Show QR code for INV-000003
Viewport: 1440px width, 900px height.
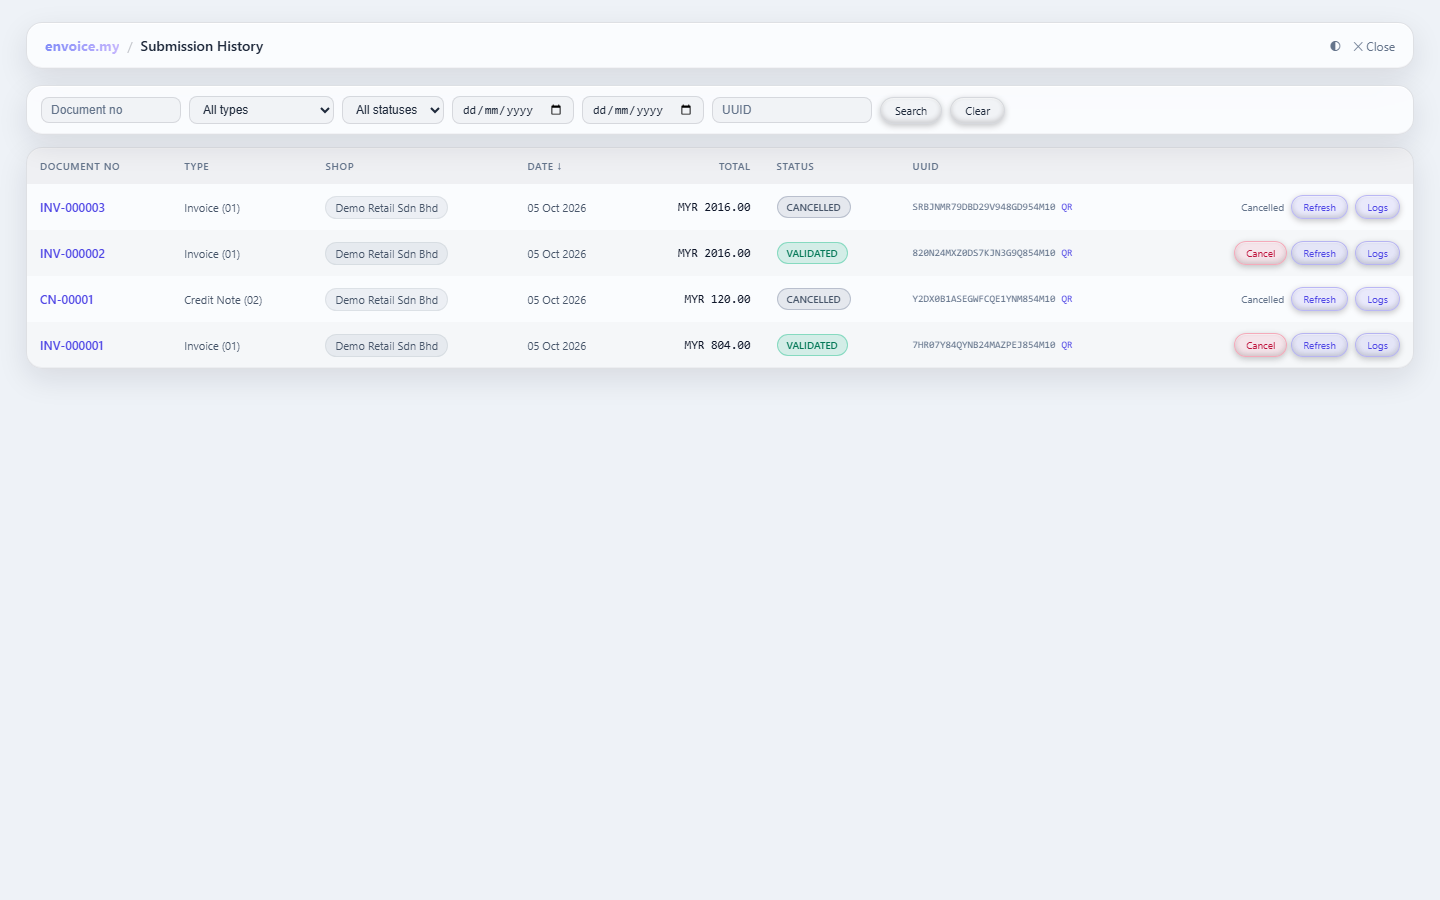[x=1067, y=208]
